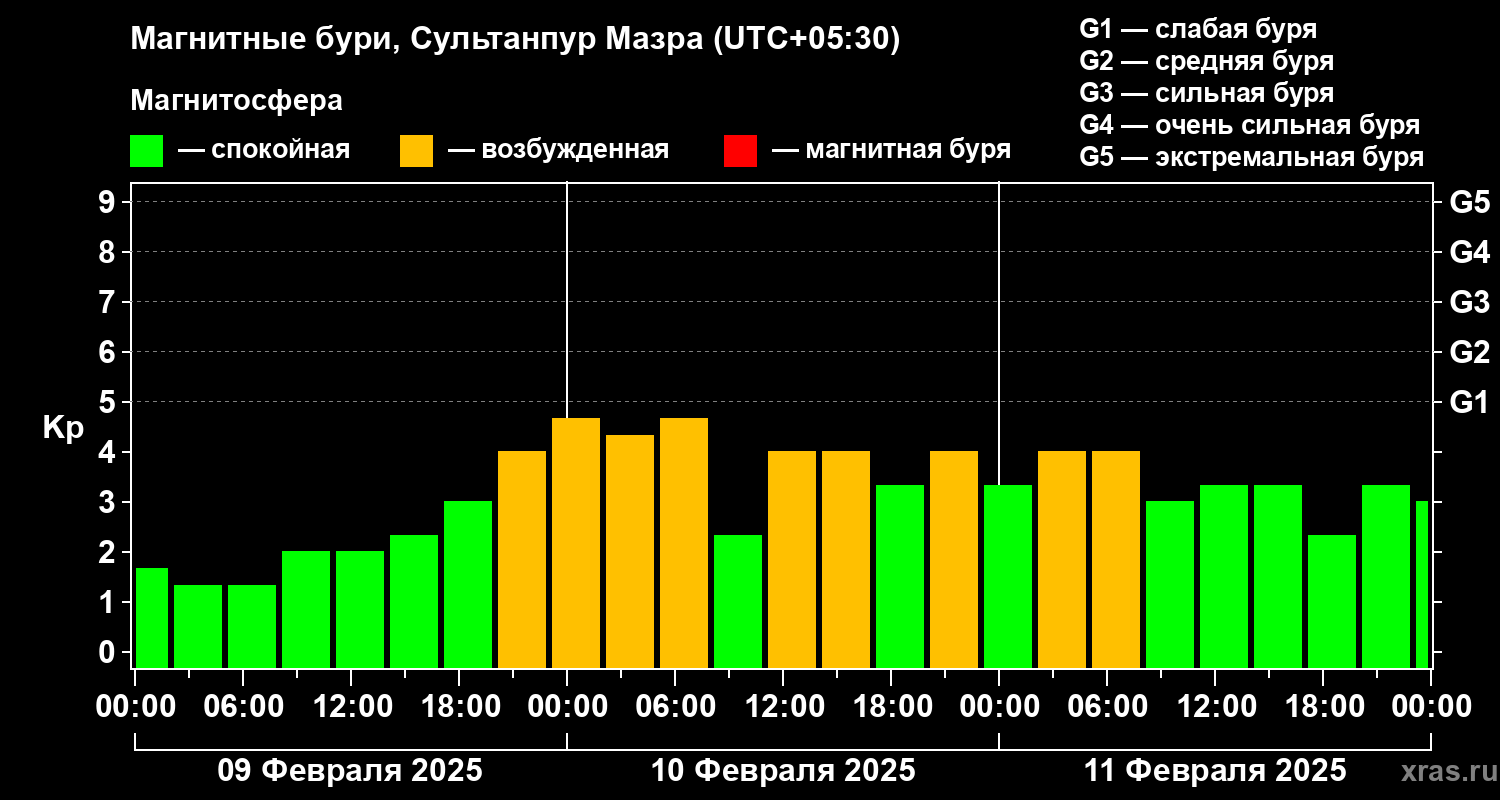Select the narrow first green bar at 09 Февраля 00:00
Image resolution: width=1500 pixels, height=800 pixels.
pos(152,618)
